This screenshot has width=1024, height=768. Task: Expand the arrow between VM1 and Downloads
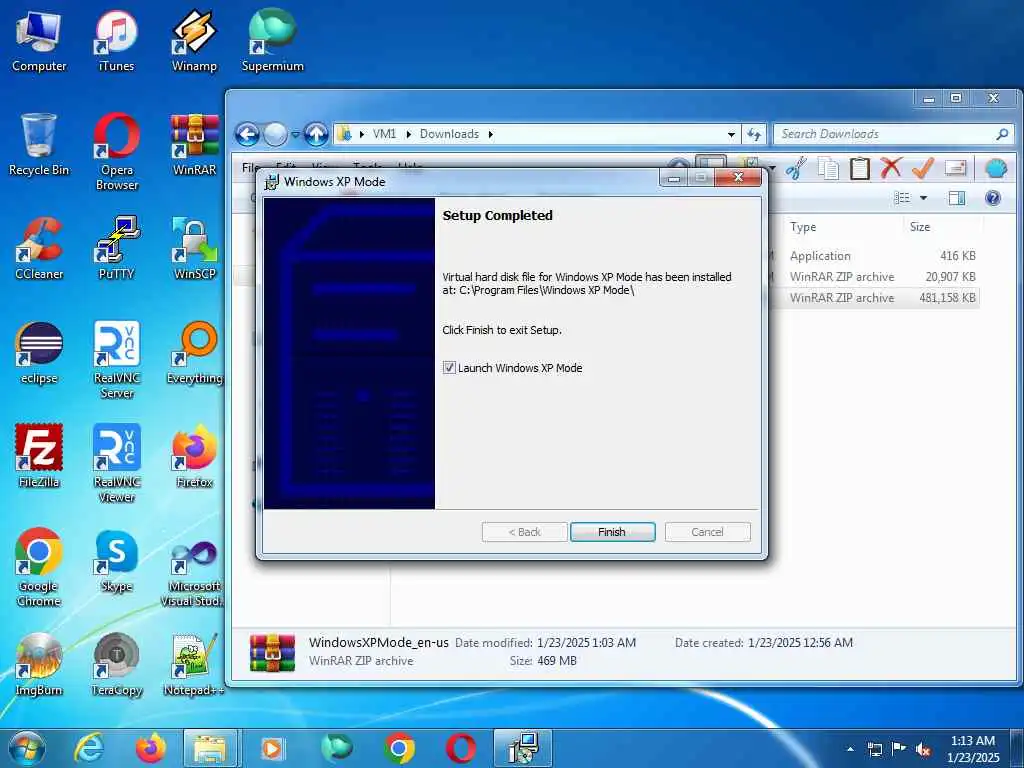tap(409, 134)
